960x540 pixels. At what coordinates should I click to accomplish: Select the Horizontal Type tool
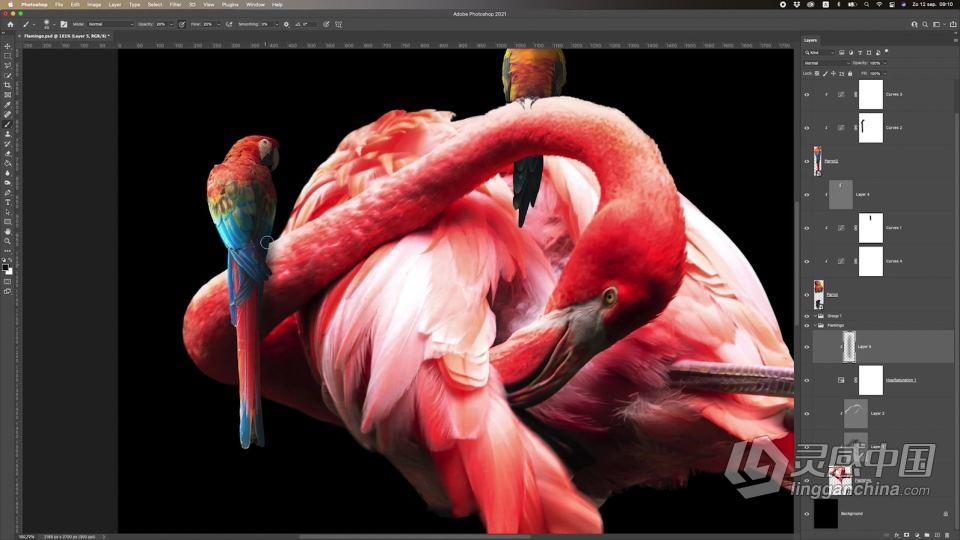click(x=7, y=203)
